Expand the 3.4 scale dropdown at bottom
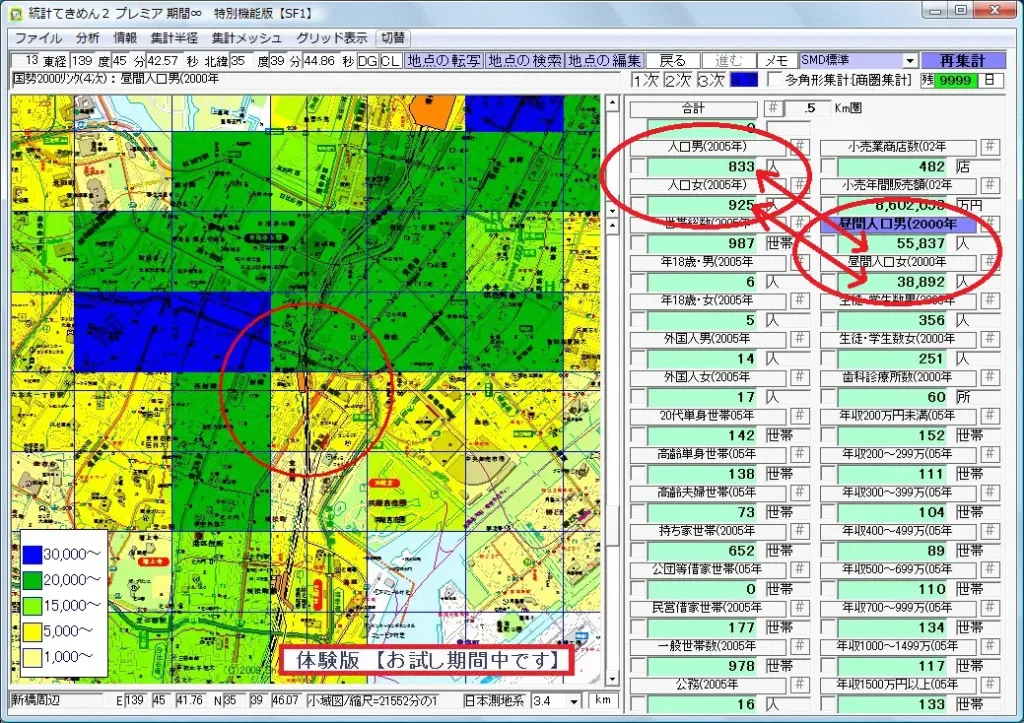This screenshot has width=1024, height=723. [573, 701]
